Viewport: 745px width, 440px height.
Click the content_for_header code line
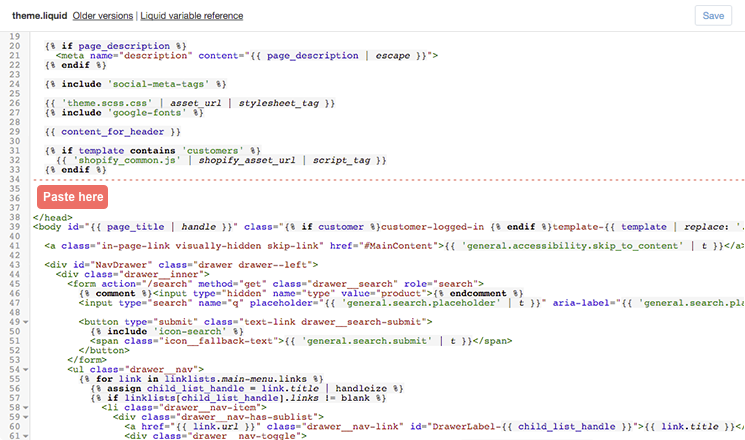tap(112, 132)
